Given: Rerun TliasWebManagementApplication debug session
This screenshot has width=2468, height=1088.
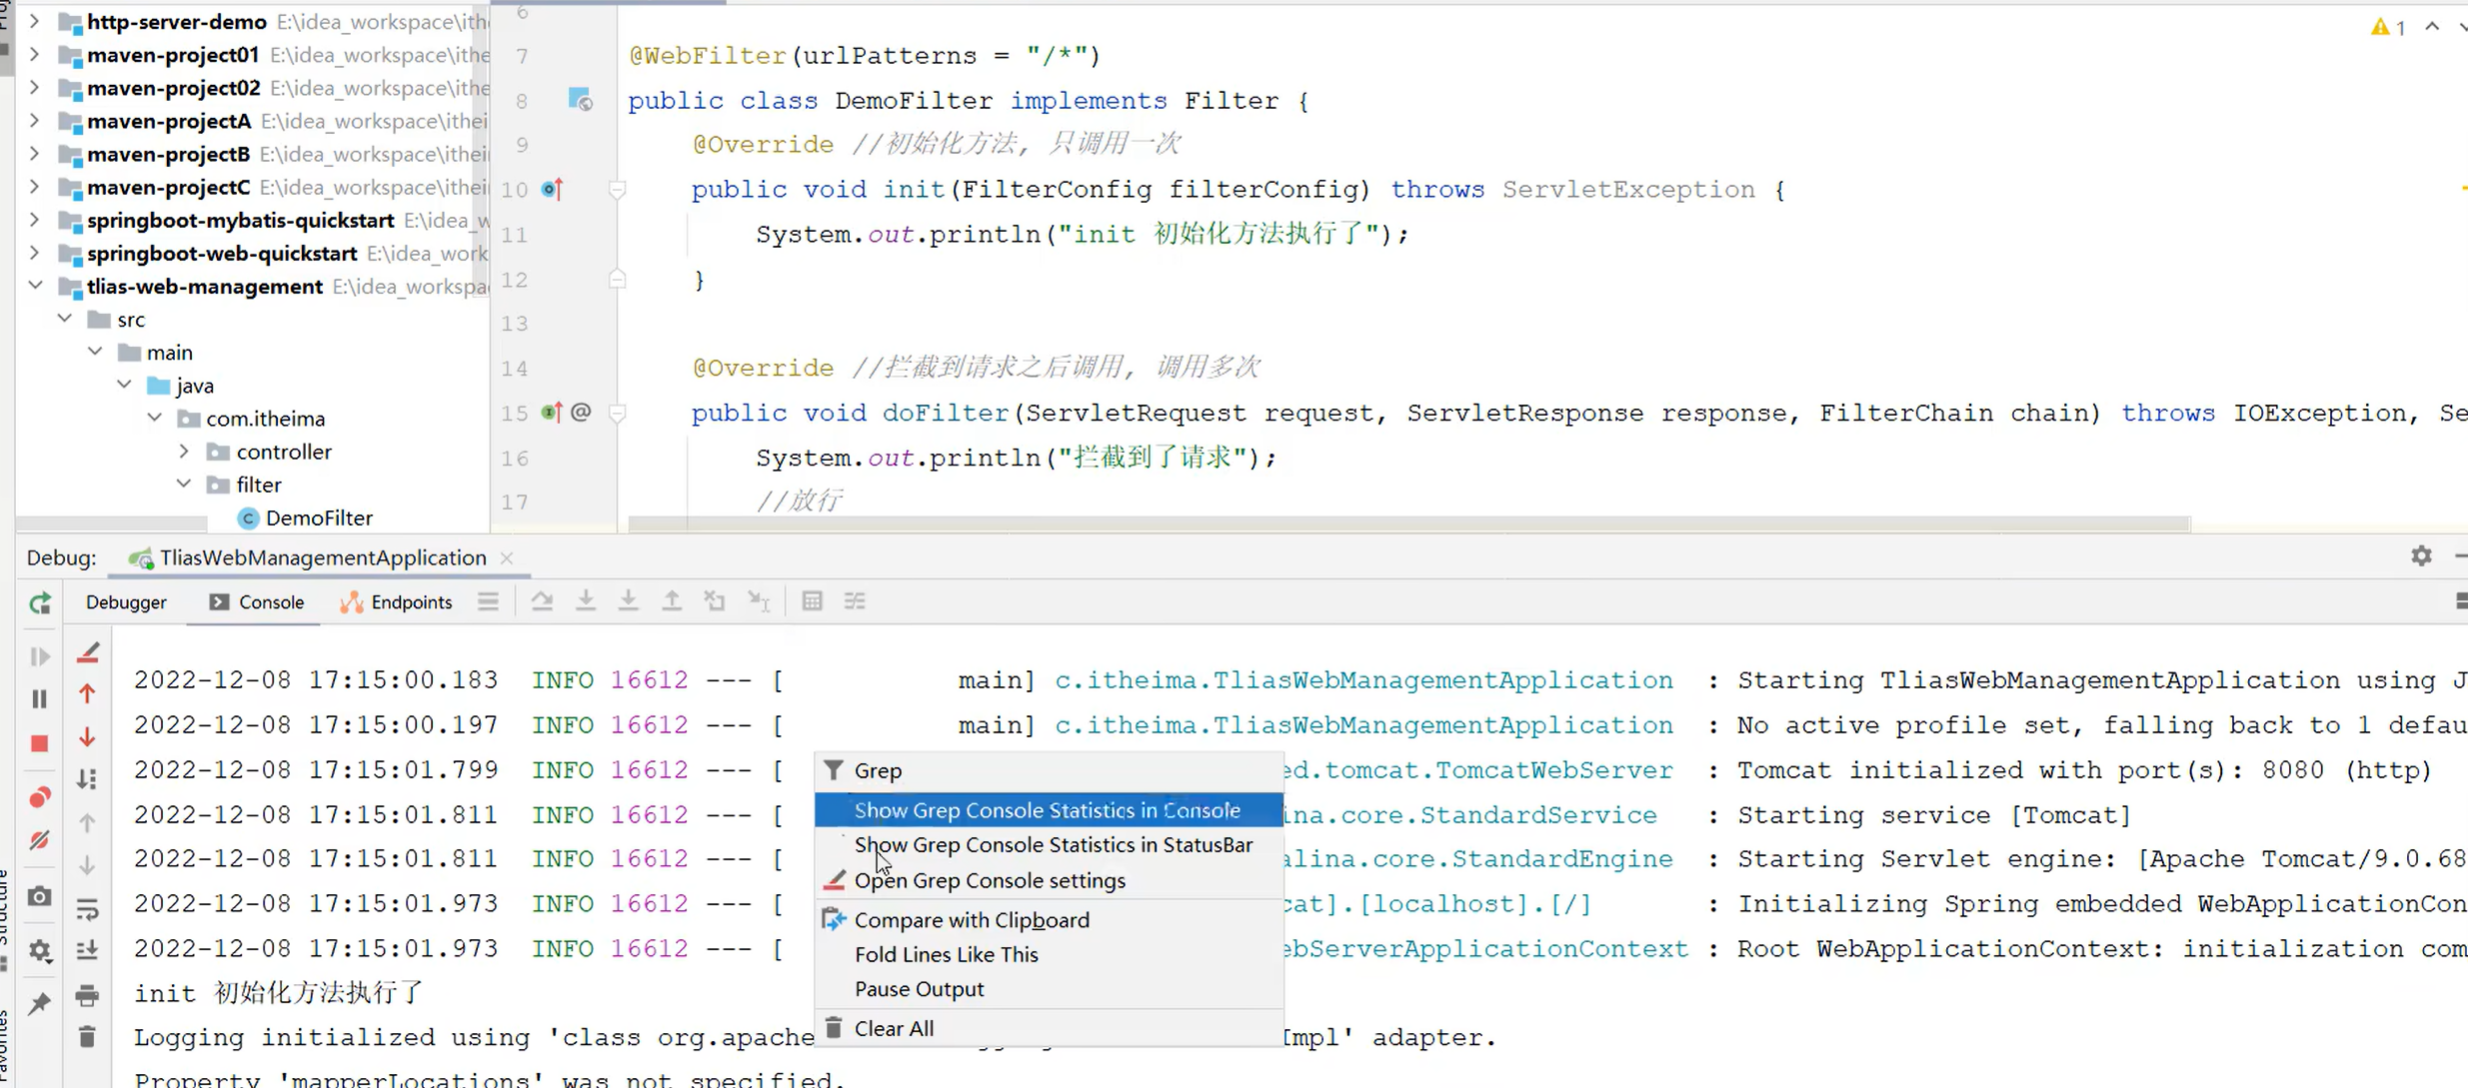Looking at the screenshot, I should 40,603.
